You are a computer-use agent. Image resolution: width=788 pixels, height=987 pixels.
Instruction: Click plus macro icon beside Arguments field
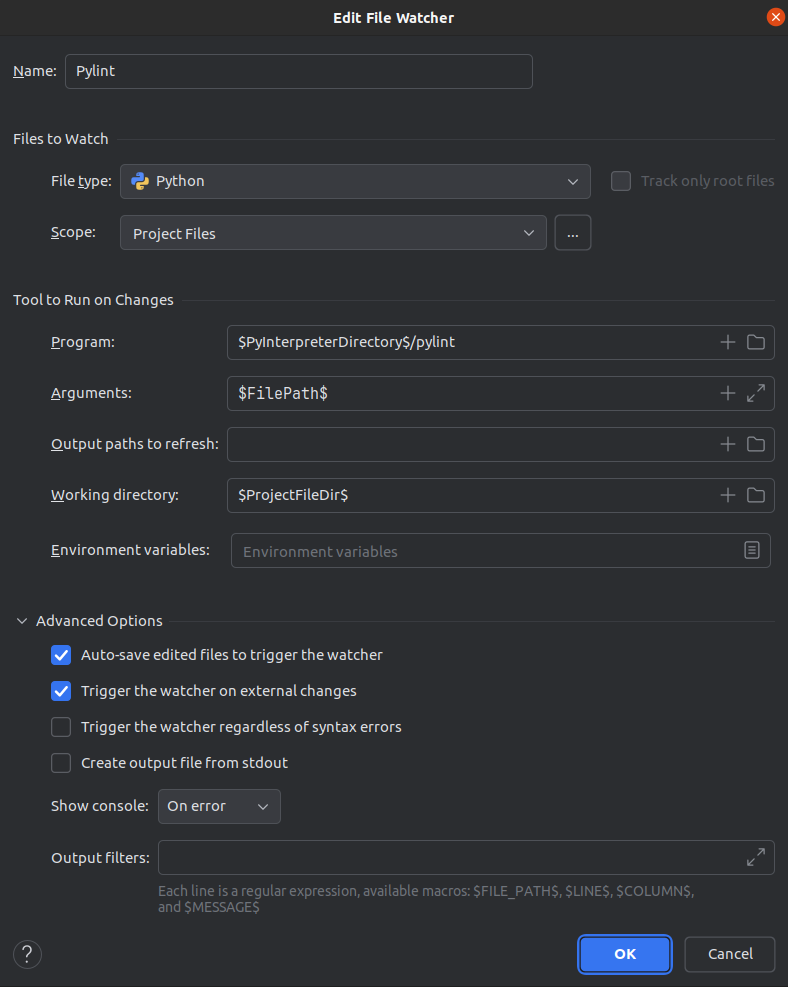(727, 393)
